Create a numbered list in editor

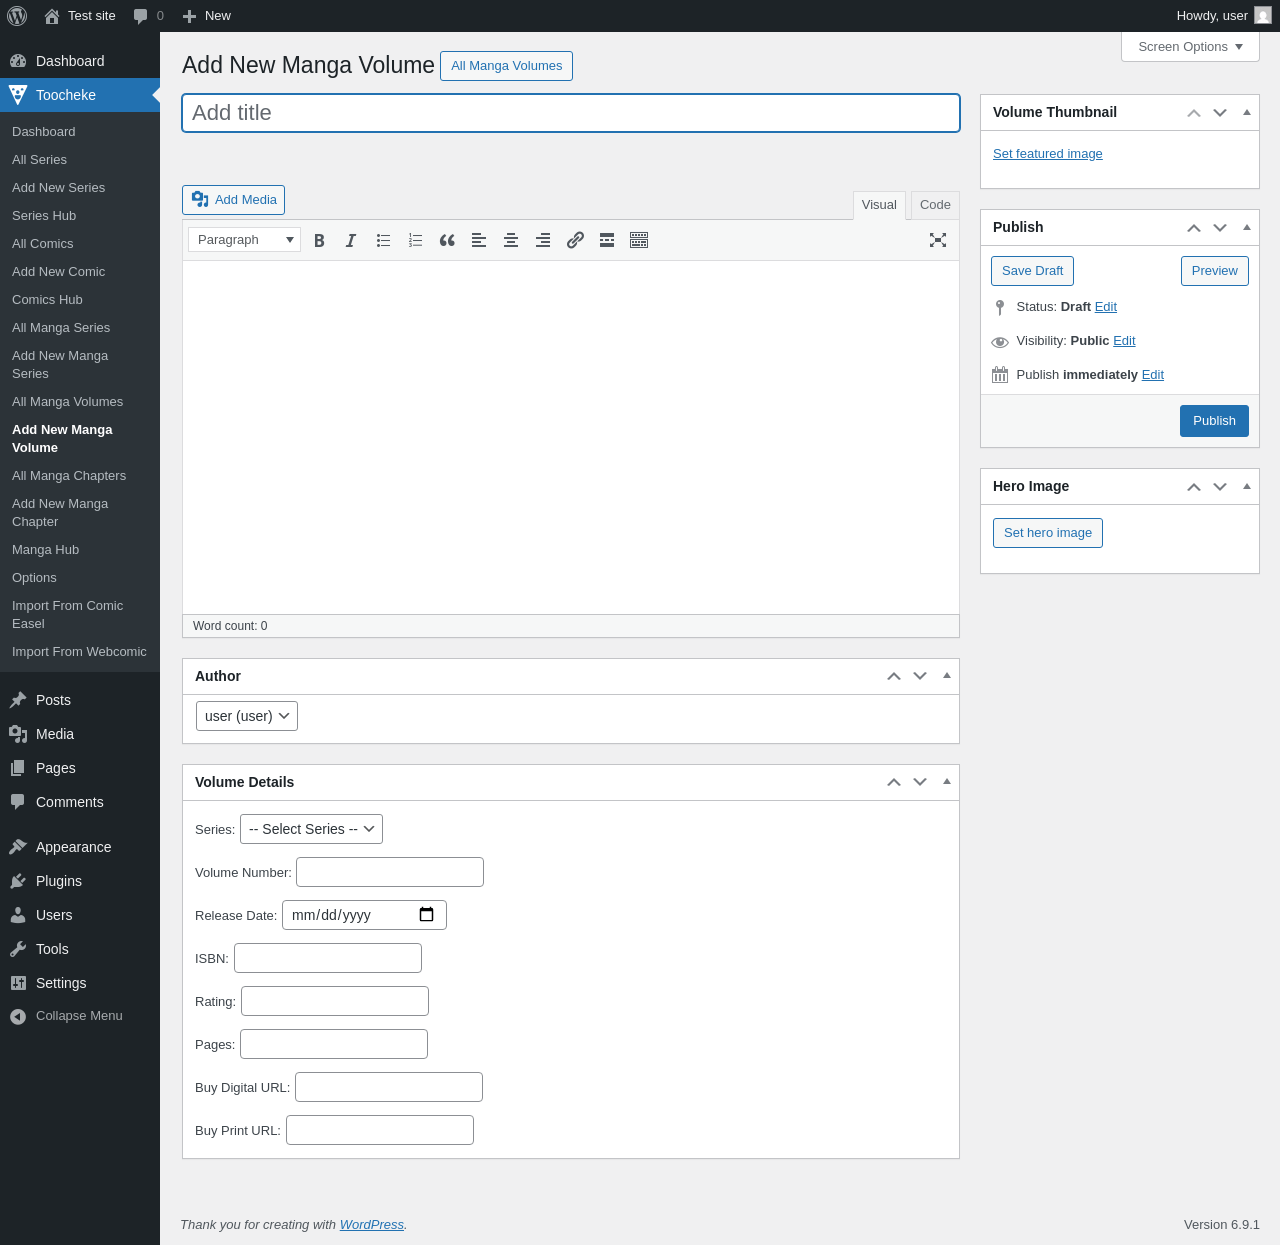click(415, 240)
